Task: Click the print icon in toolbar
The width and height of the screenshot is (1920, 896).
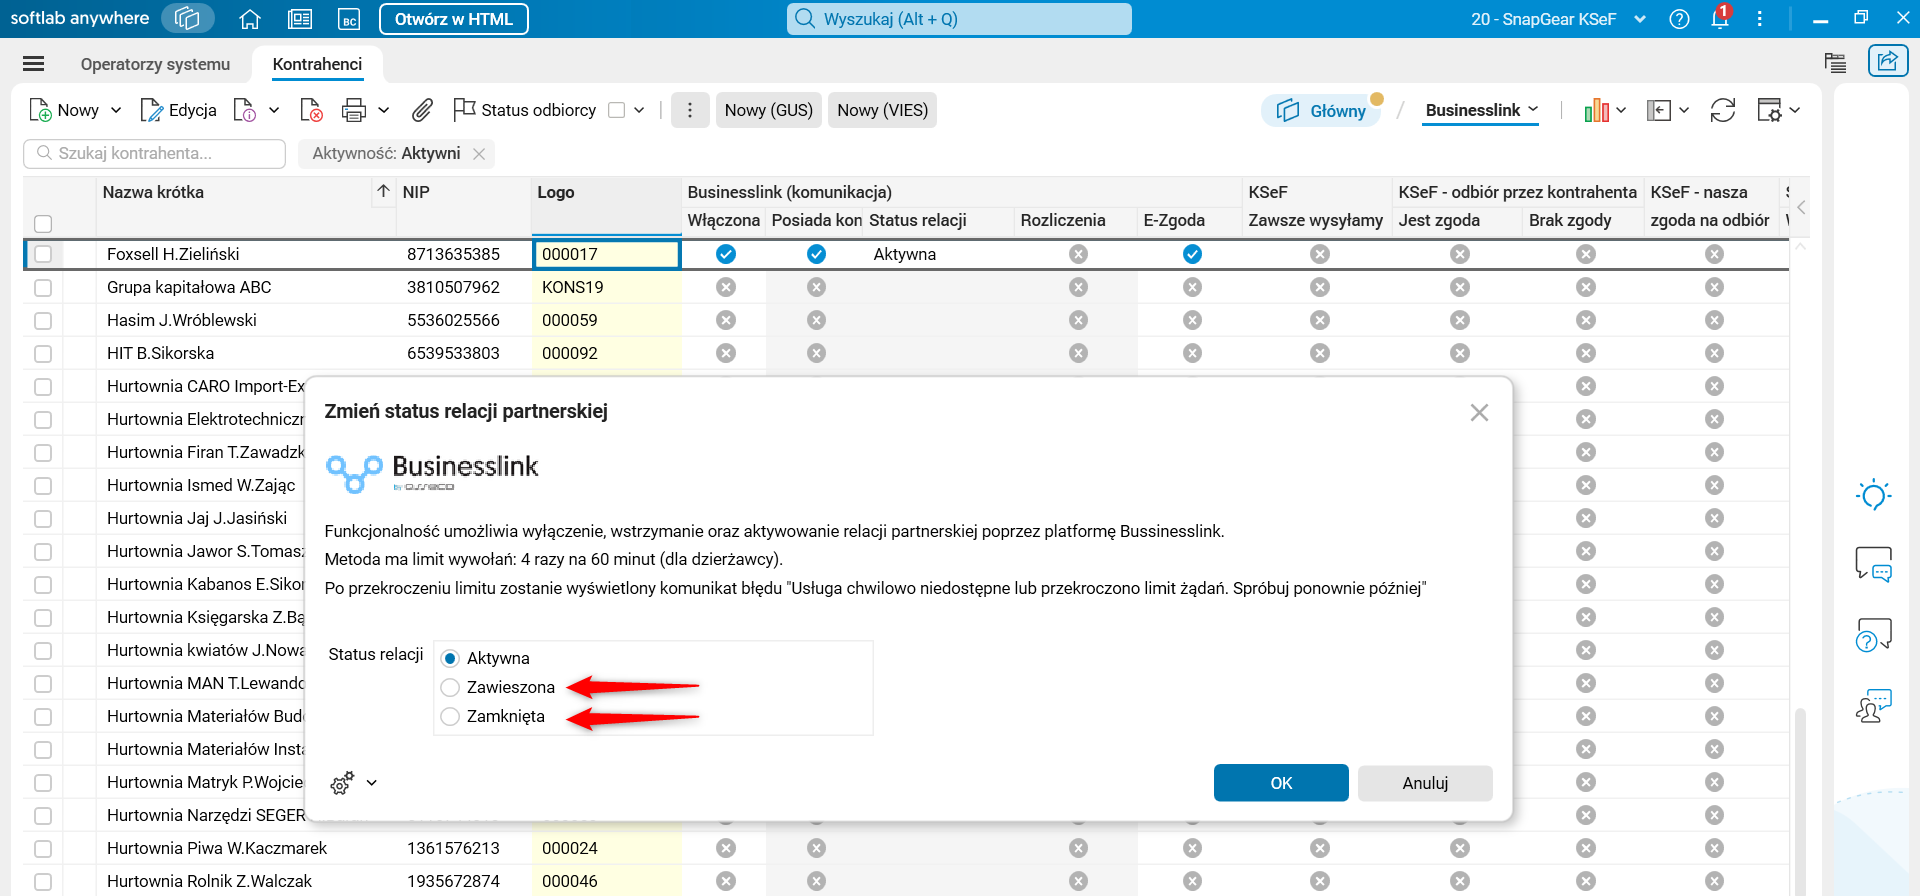Action: [x=353, y=110]
